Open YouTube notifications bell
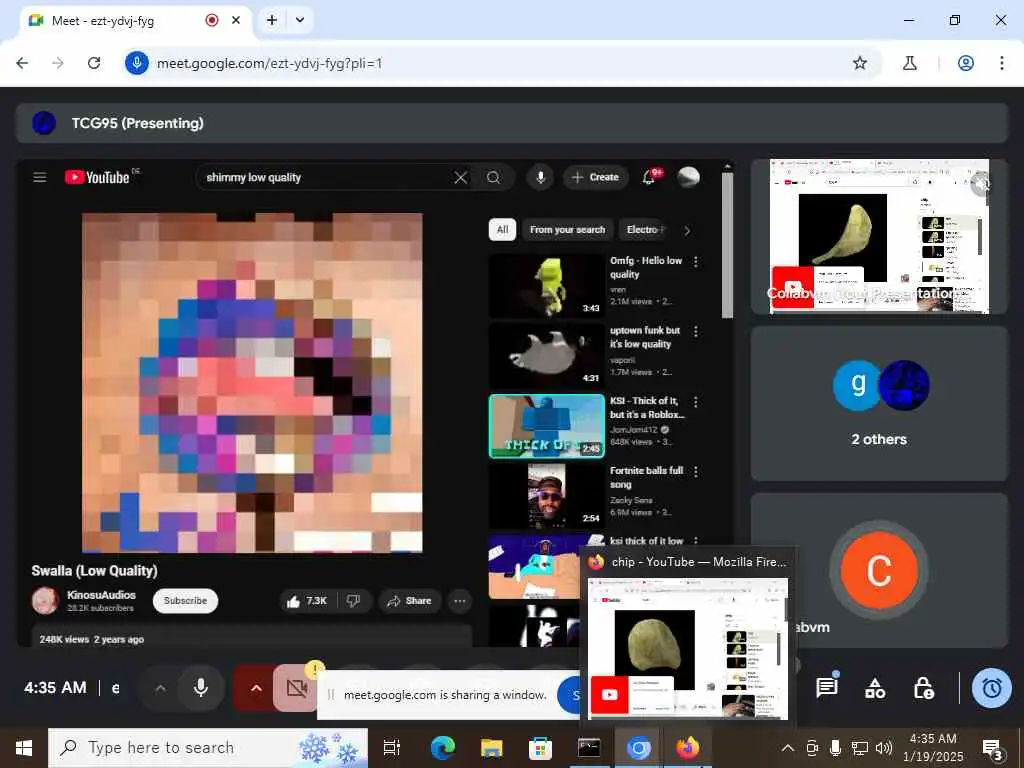 (650, 176)
